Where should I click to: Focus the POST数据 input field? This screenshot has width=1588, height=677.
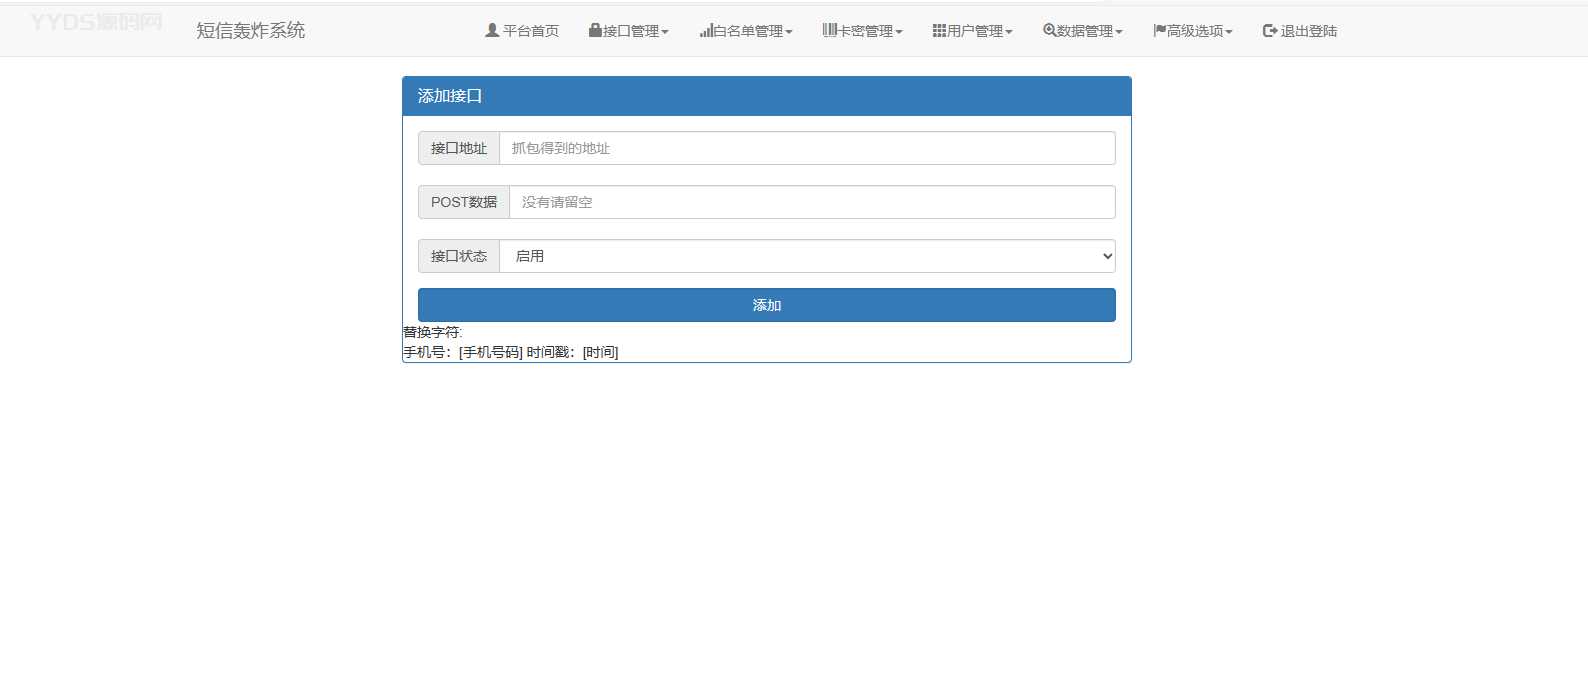pyautogui.click(x=811, y=202)
